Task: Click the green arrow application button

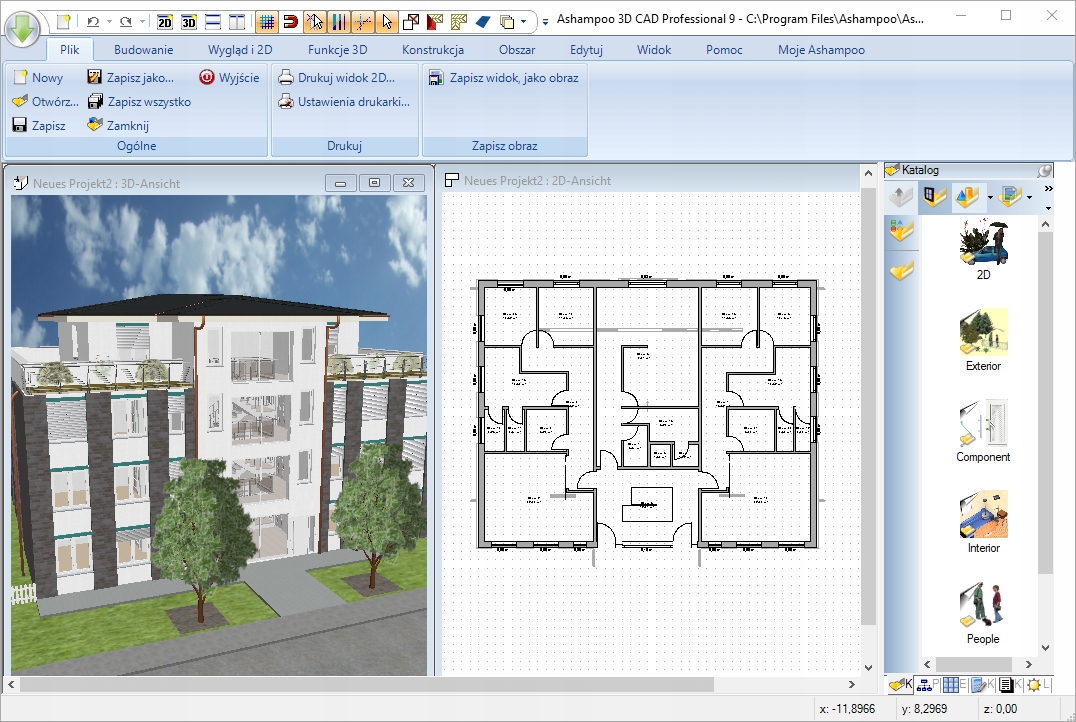Action: (x=22, y=29)
